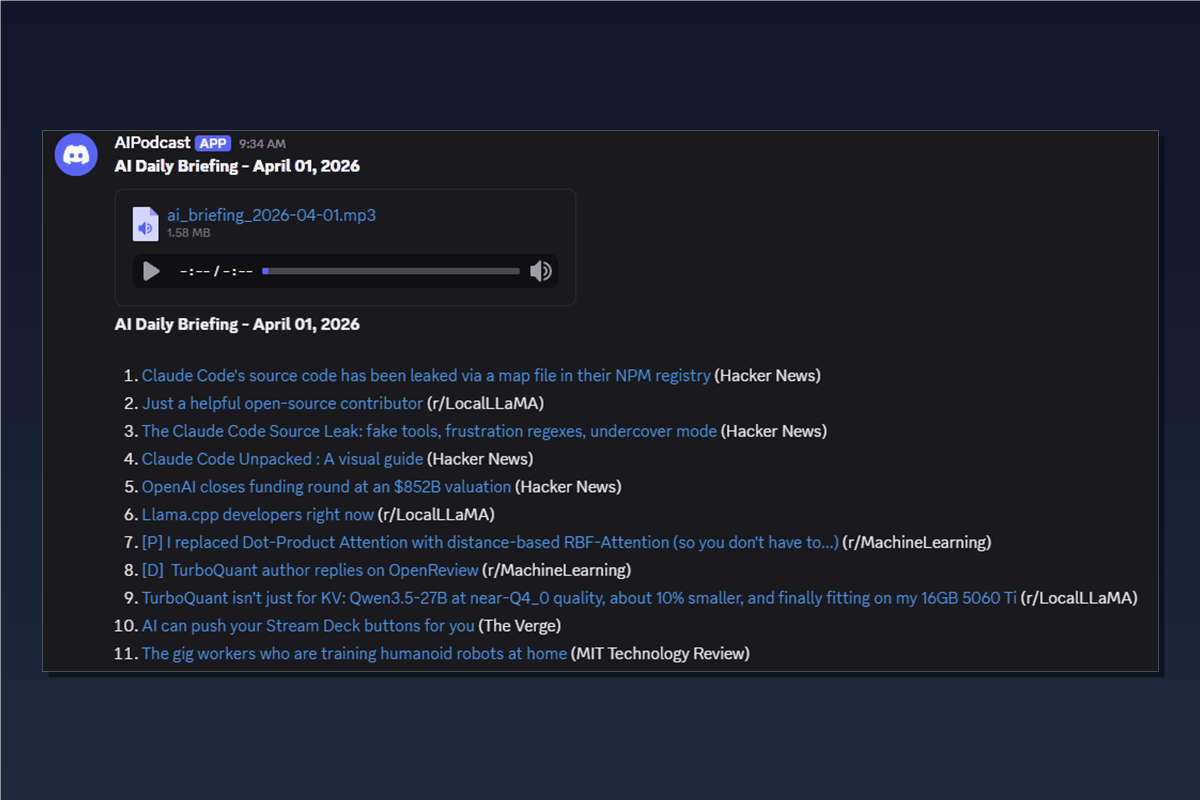The height and width of the screenshot is (800, 1200).
Task: Open the Claude Code source leak article
Action: (425, 375)
